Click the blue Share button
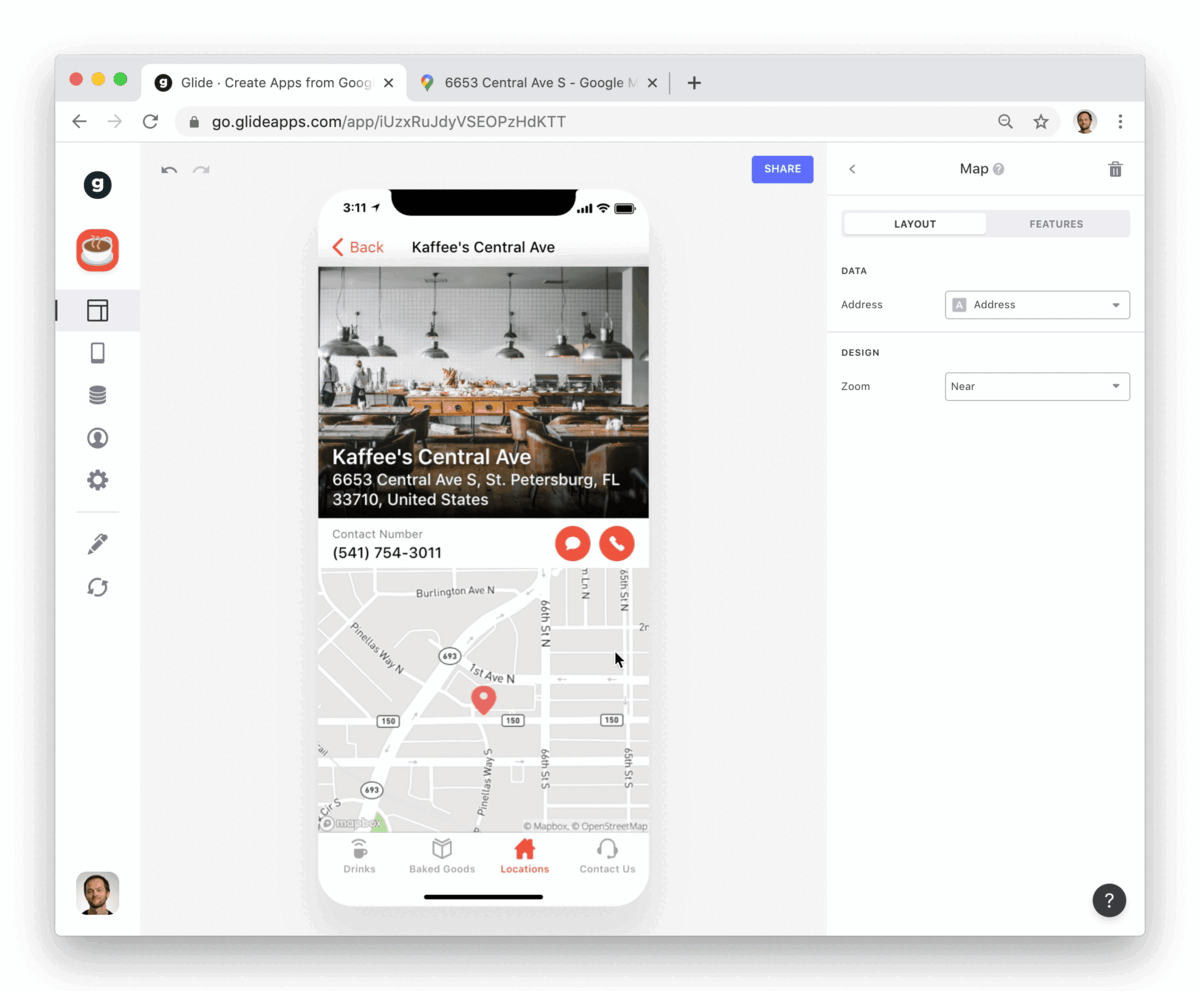This screenshot has width=1200, height=991. [x=783, y=169]
